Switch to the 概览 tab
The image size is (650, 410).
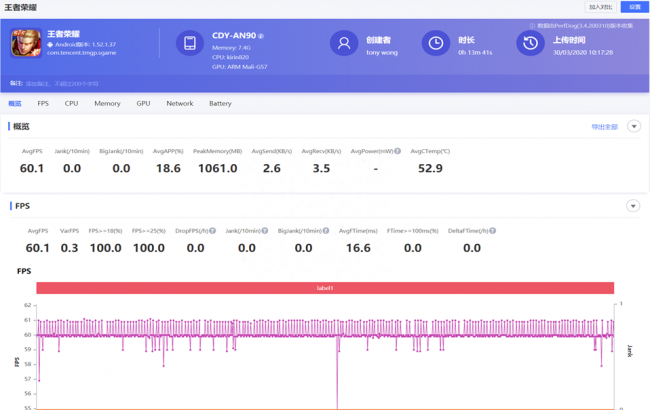[x=15, y=104]
